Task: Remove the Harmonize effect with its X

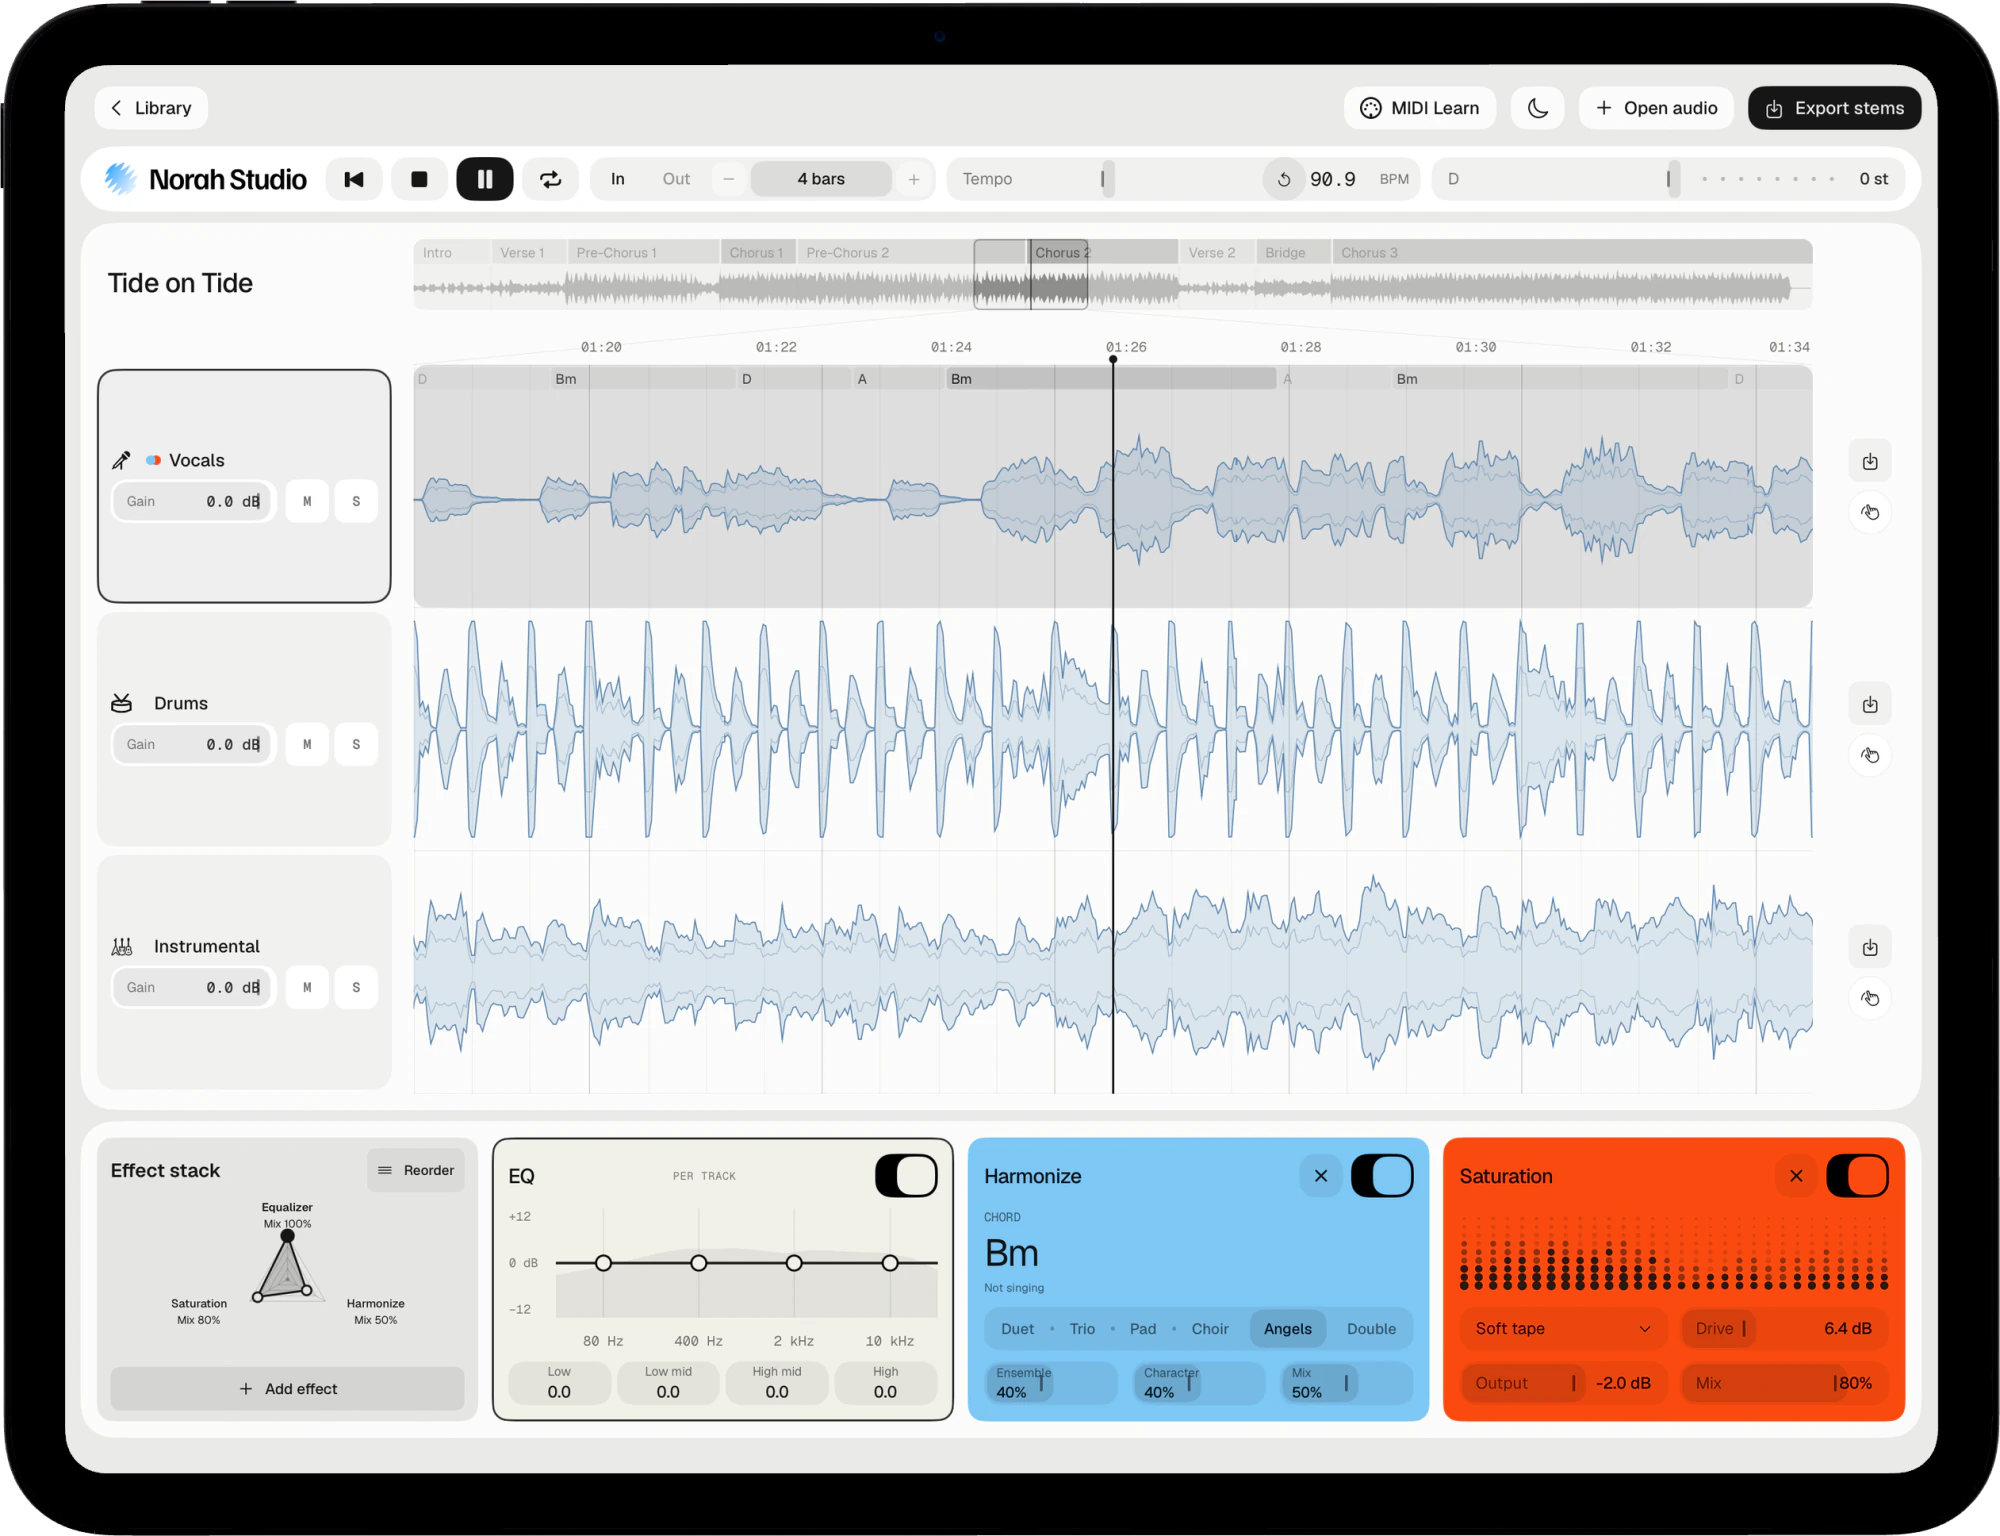Action: pos(1321,1176)
